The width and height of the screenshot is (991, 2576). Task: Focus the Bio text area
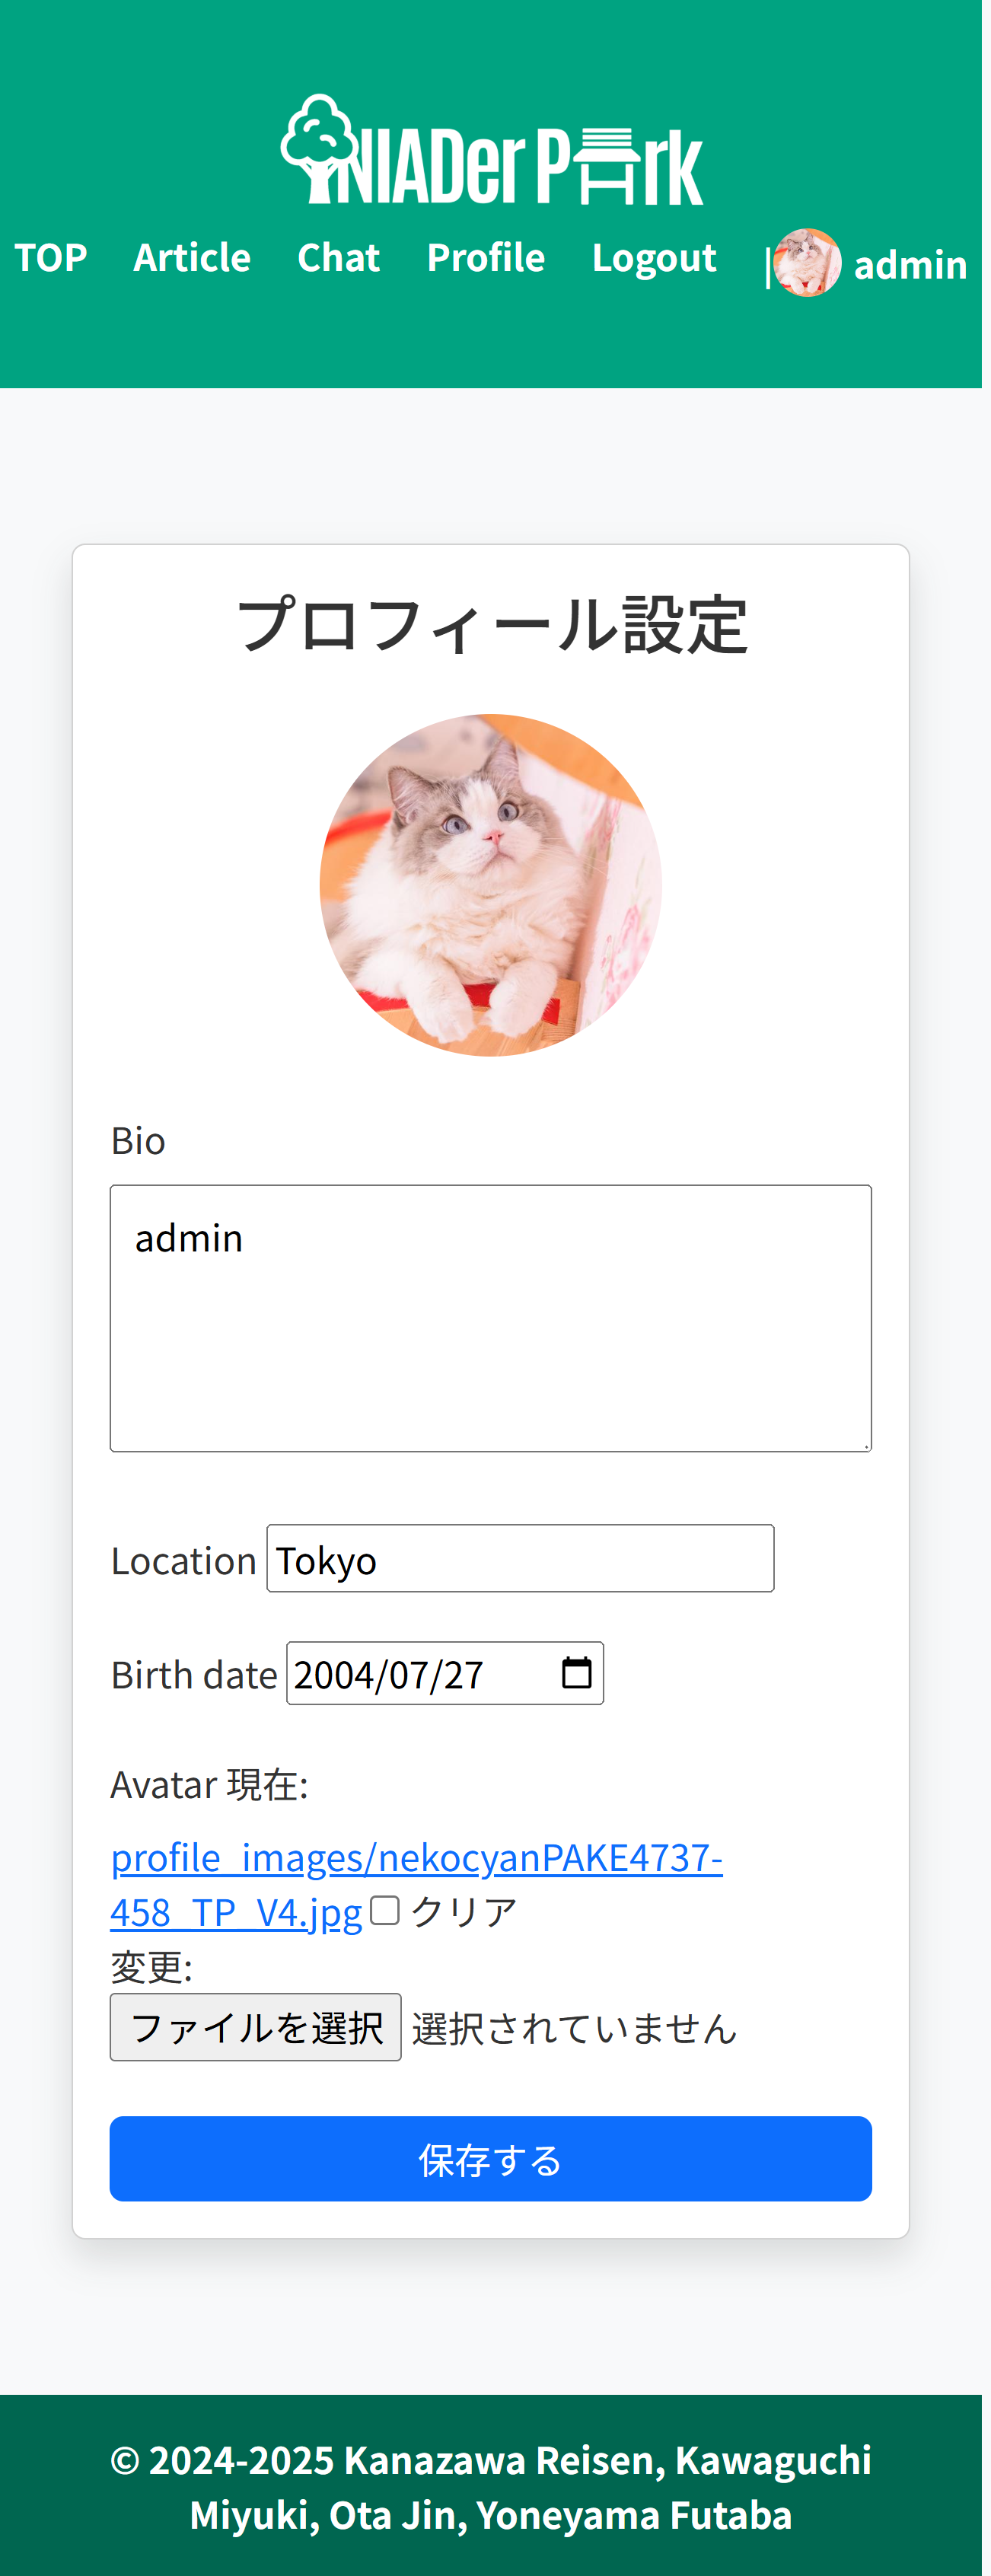(x=490, y=1318)
